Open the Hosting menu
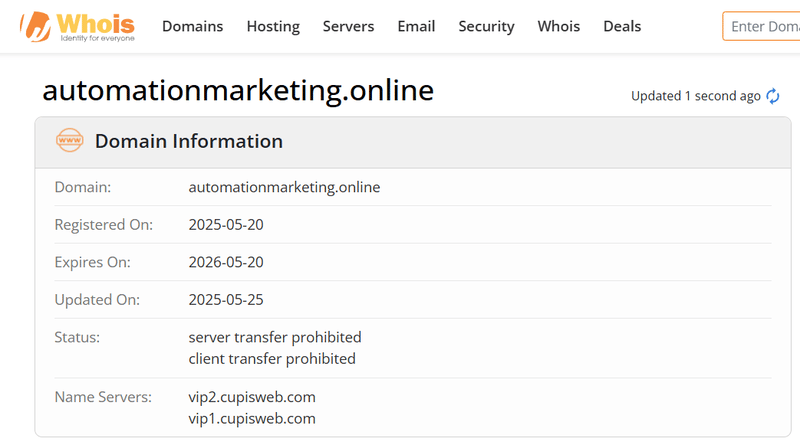Screen dimensions: 800x445 coord(273,26)
